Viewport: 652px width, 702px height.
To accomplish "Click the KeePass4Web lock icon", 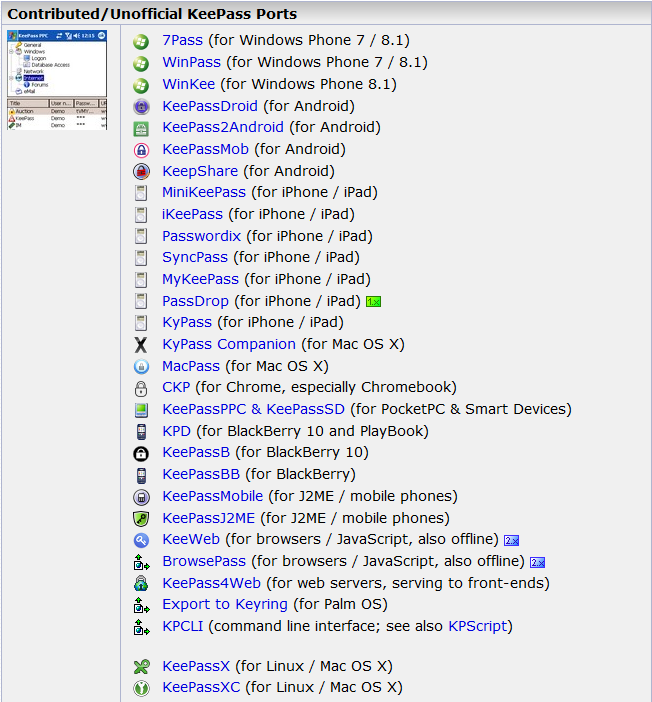I will pos(141,584).
